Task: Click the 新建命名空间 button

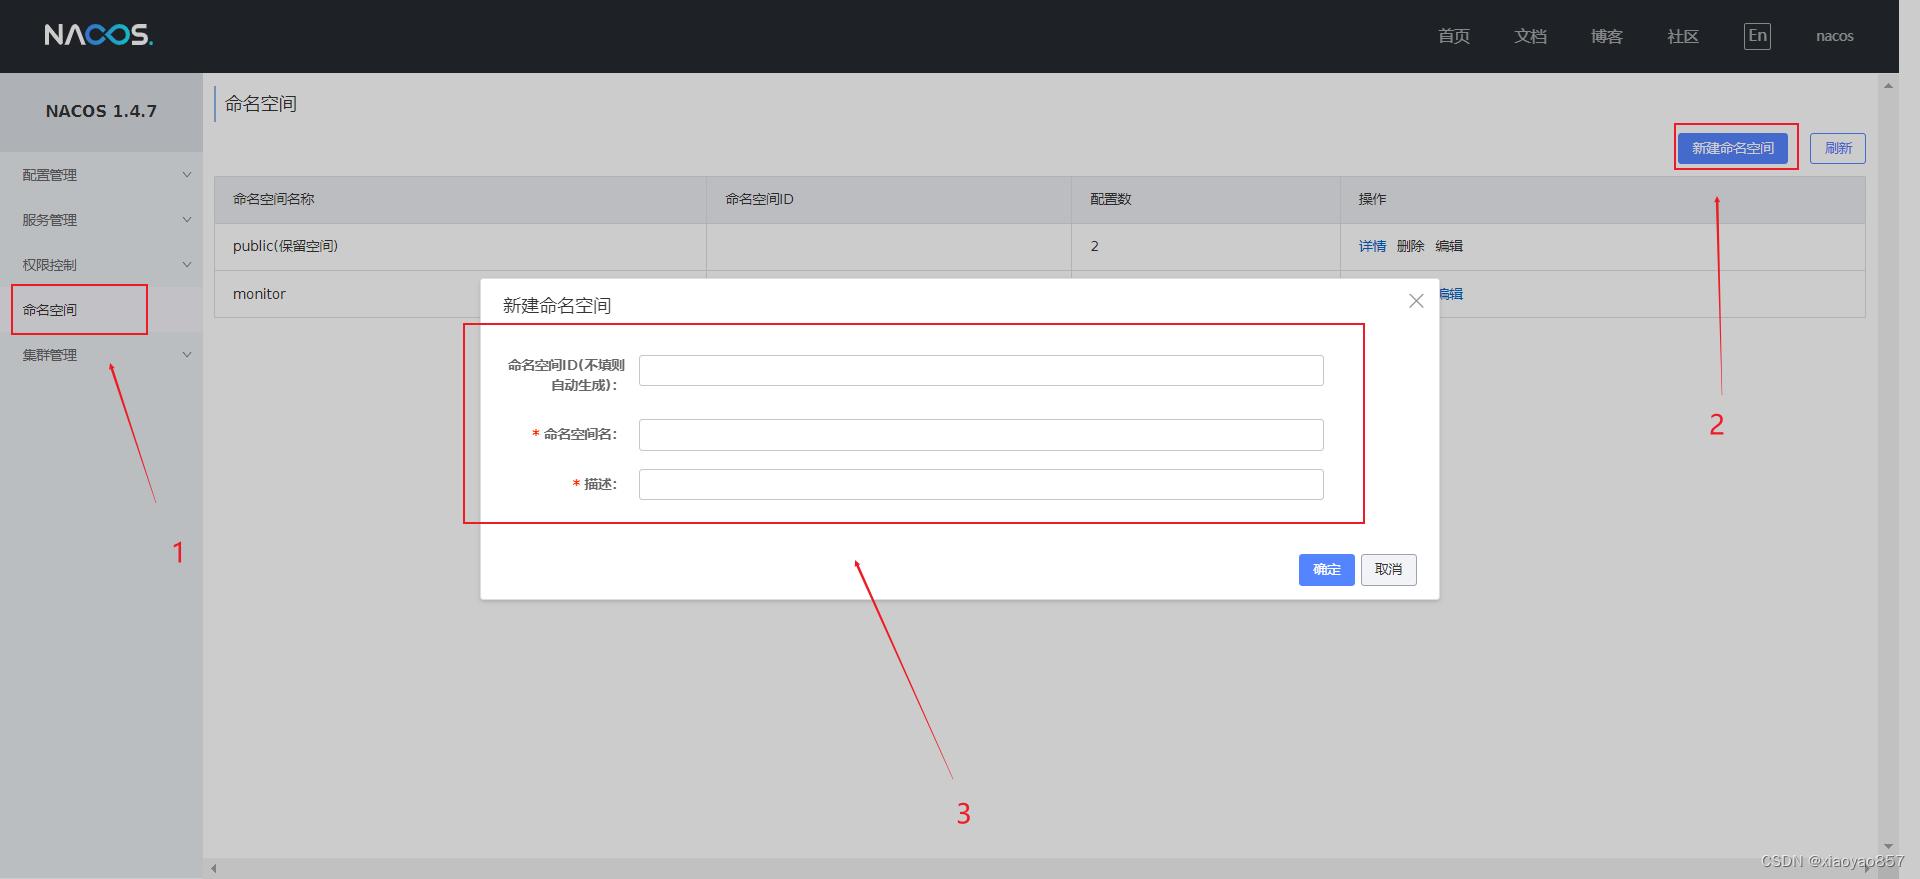Action: (x=1733, y=148)
